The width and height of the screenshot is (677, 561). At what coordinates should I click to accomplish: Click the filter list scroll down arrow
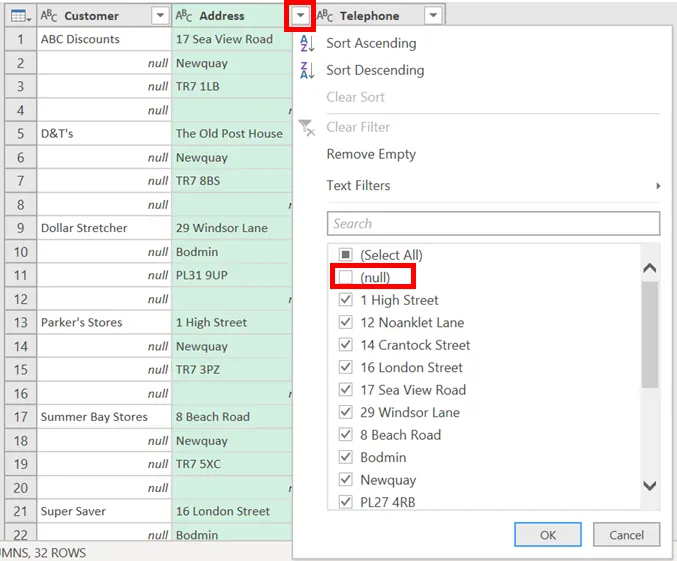(x=649, y=485)
